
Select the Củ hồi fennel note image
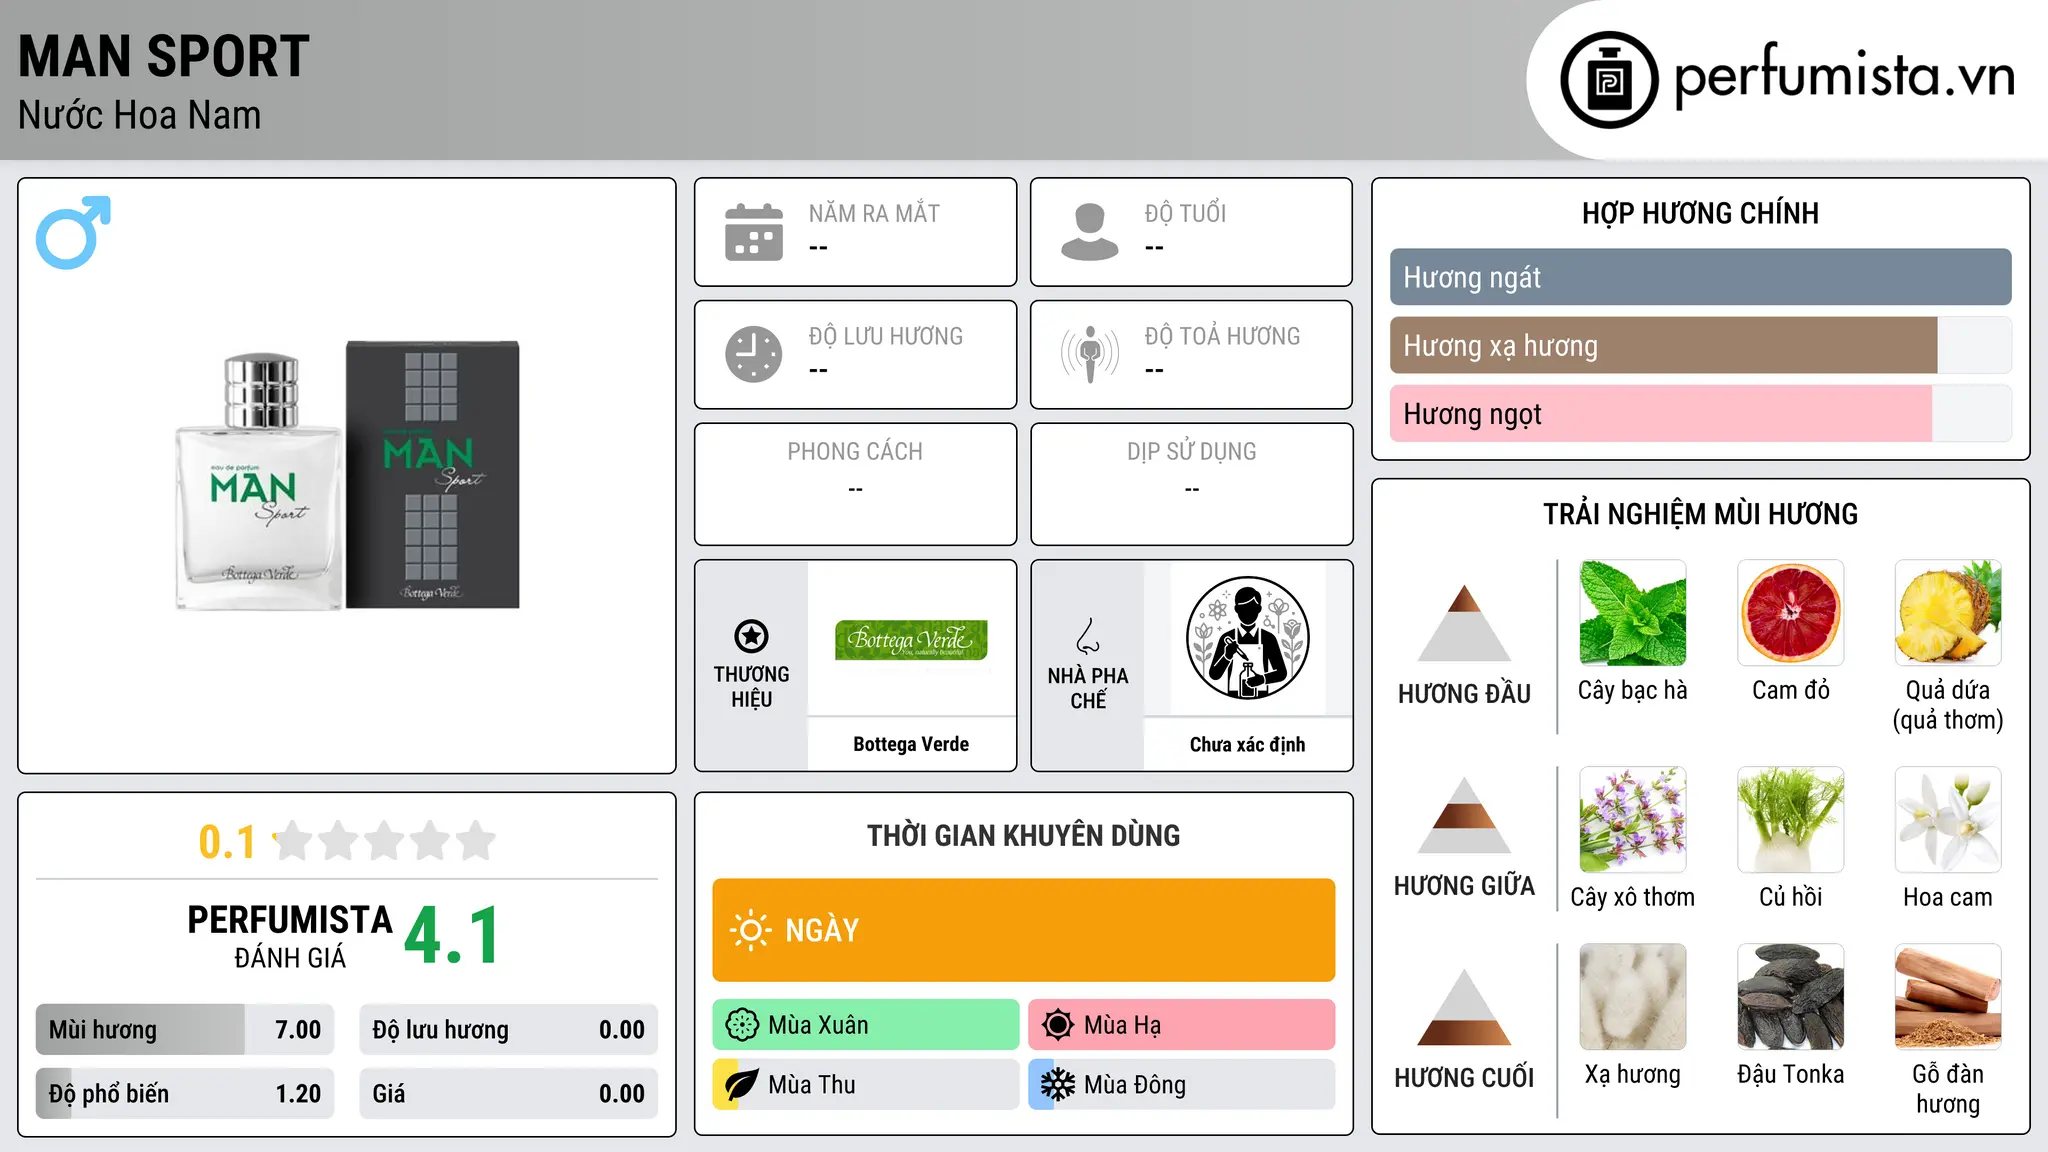click(x=1791, y=820)
